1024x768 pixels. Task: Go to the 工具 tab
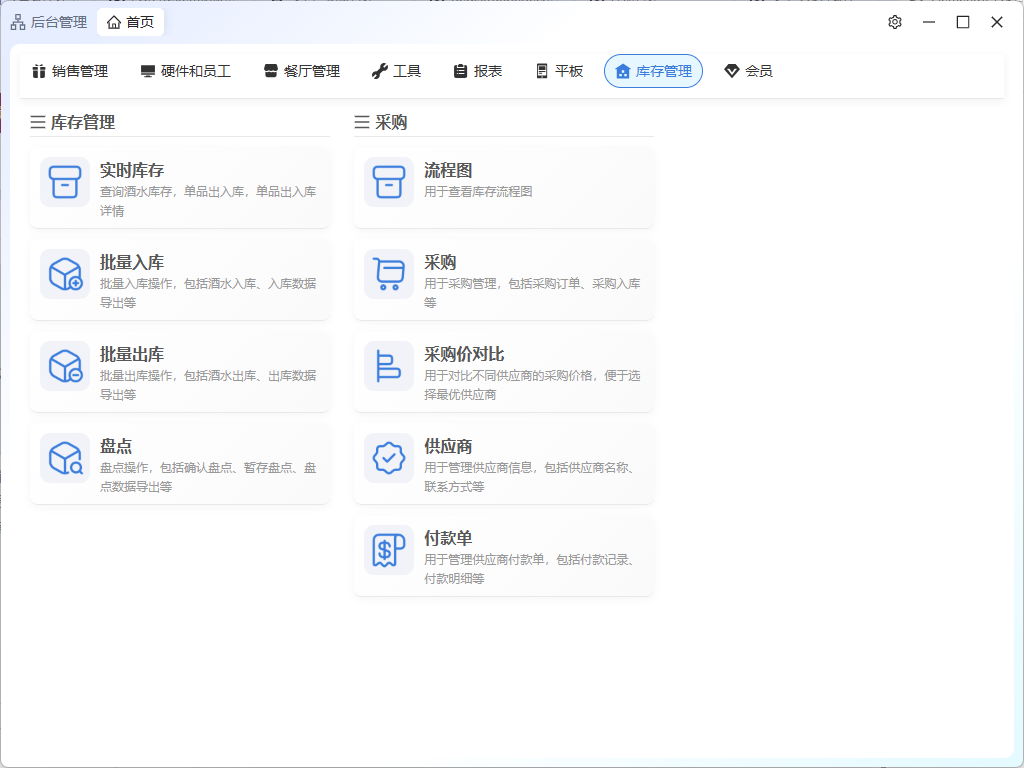[396, 71]
